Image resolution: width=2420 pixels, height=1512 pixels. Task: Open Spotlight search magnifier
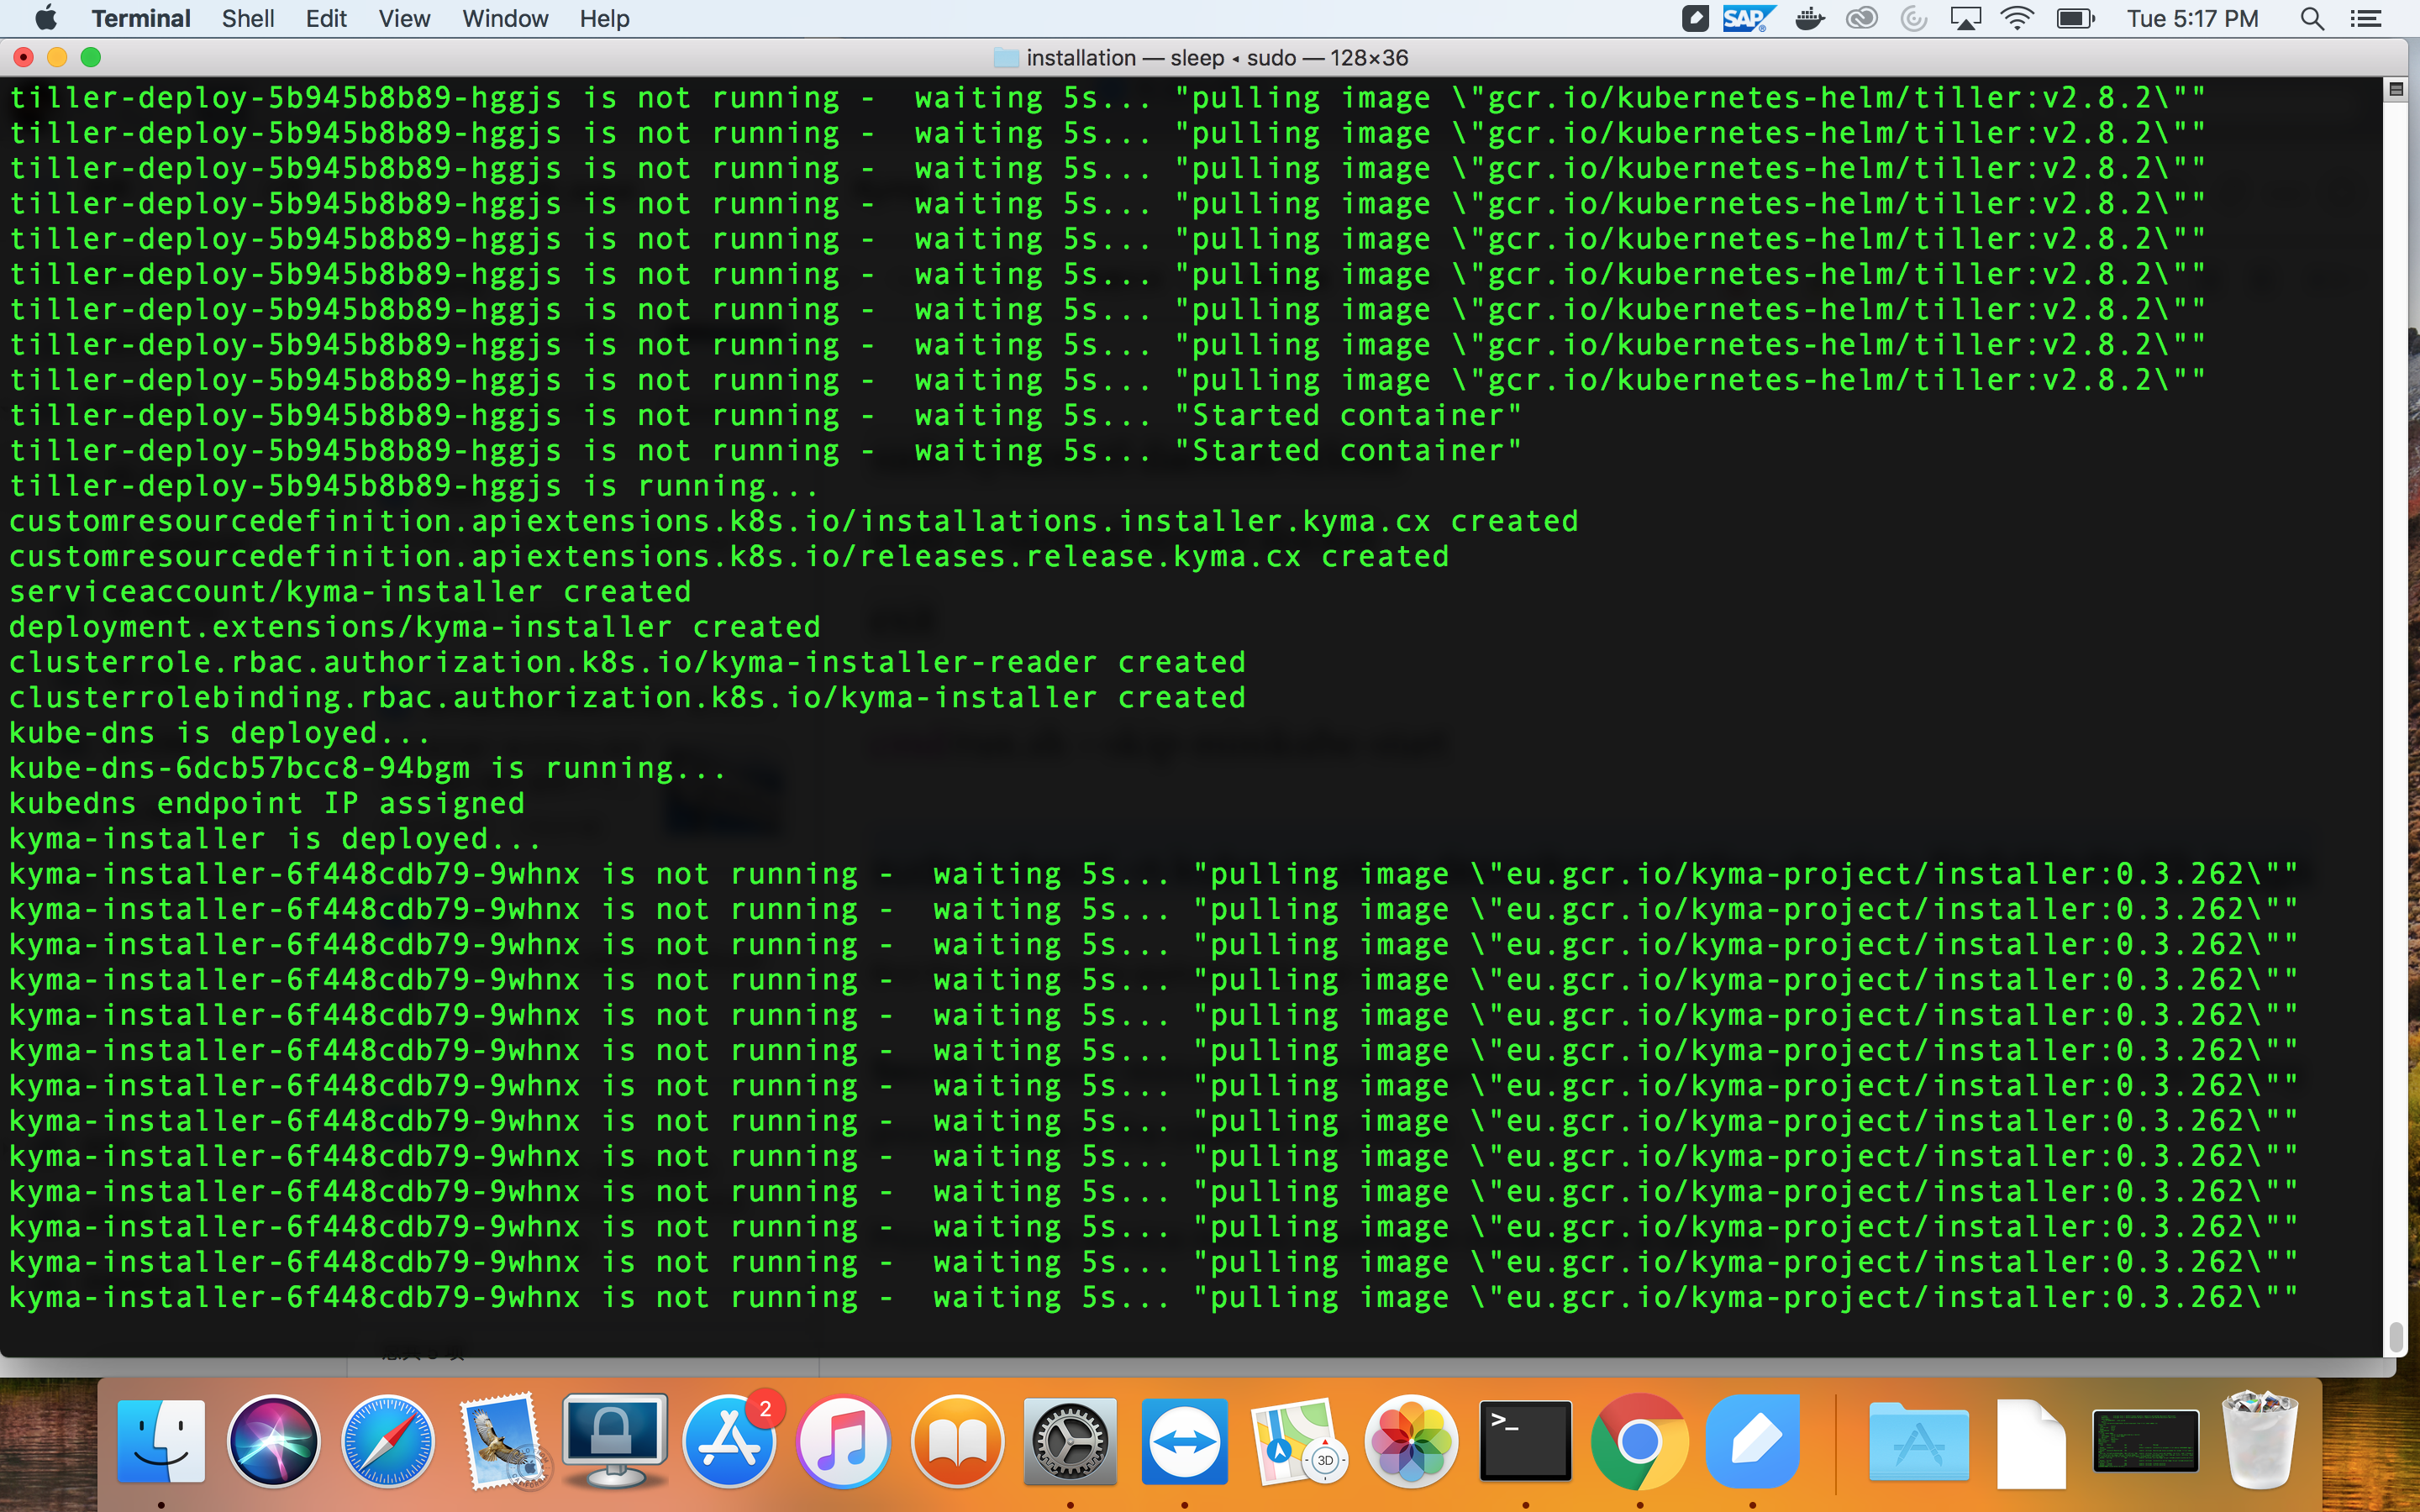[x=2311, y=18]
